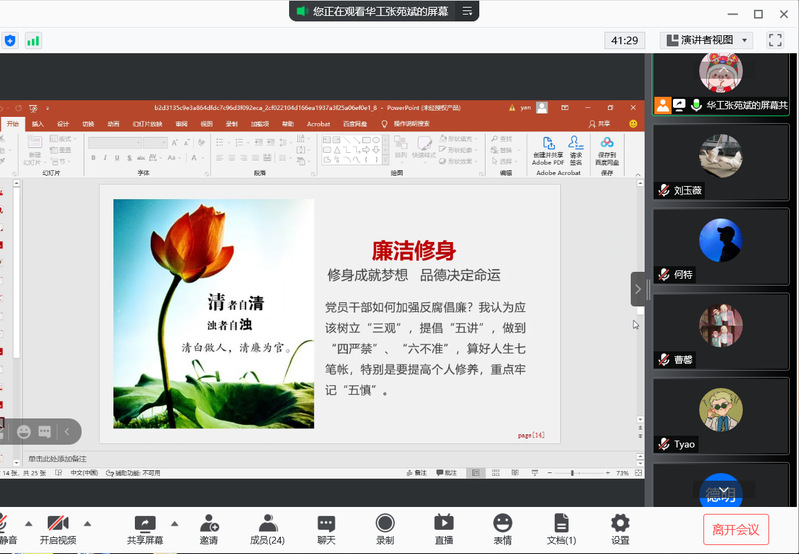Open 文档(1) documents panel

point(561,530)
